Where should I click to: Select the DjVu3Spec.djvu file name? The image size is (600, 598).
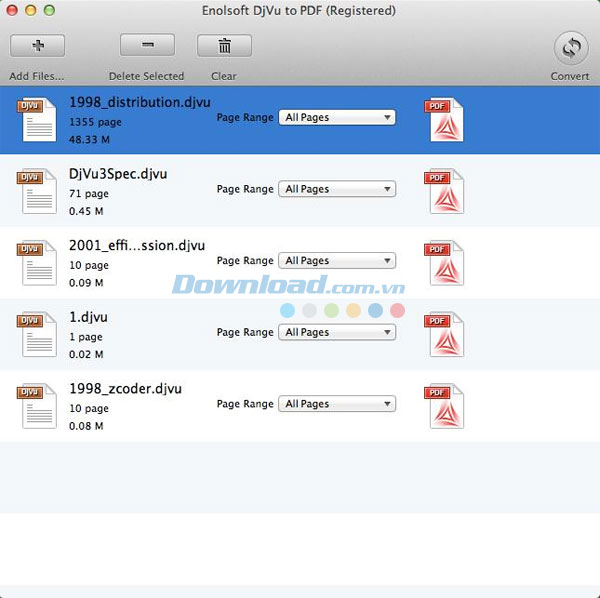tap(118, 174)
